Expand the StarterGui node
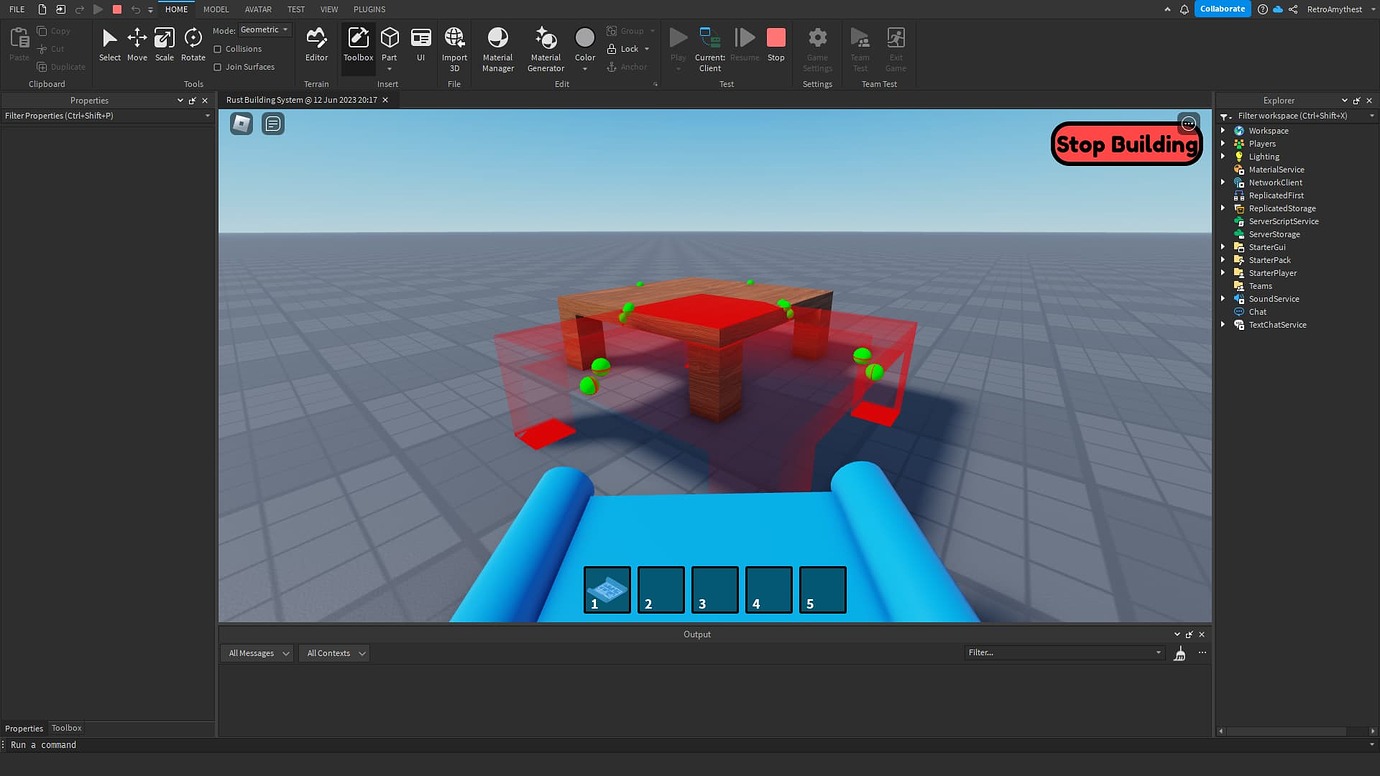This screenshot has height=776, width=1380. (1223, 247)
